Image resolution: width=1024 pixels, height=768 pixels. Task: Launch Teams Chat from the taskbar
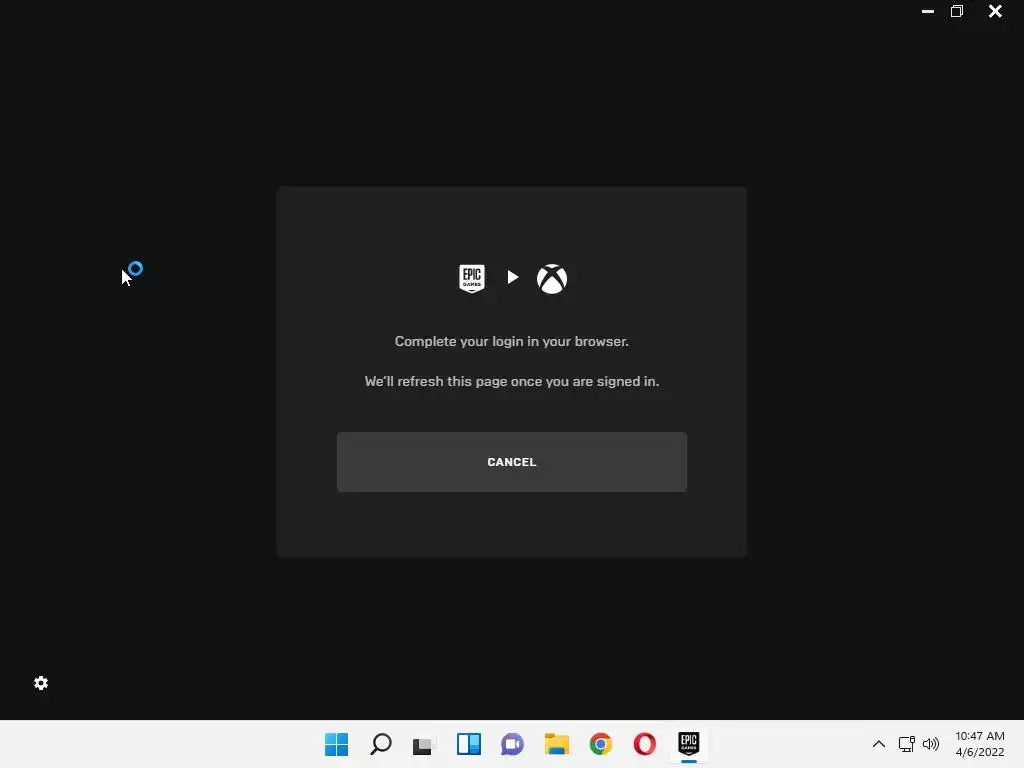pos(512,744)
